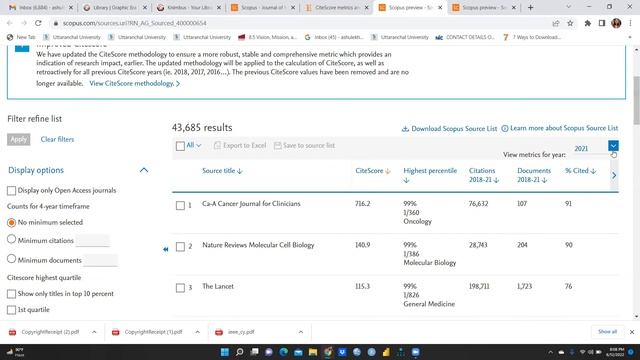
Task: Open taskbar Search icon
Action: 240,352
